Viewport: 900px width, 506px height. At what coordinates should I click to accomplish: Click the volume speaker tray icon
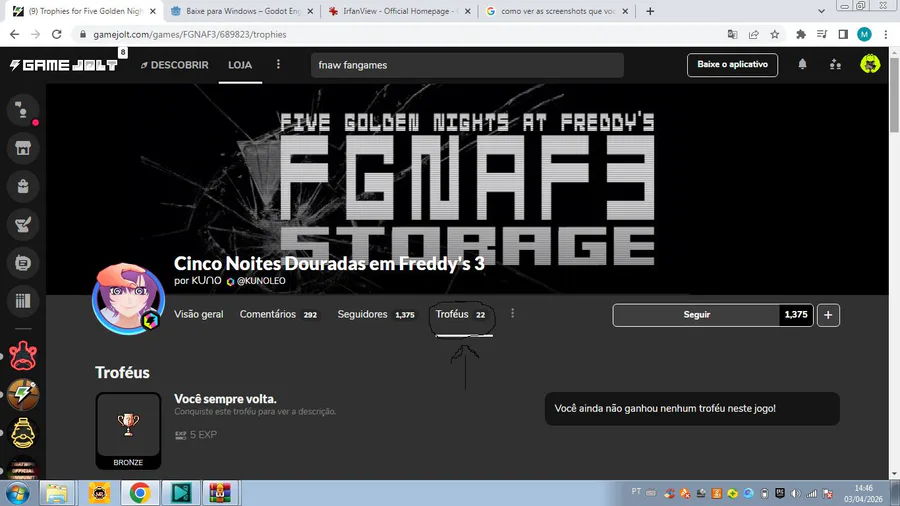click(x=796, y=493)
